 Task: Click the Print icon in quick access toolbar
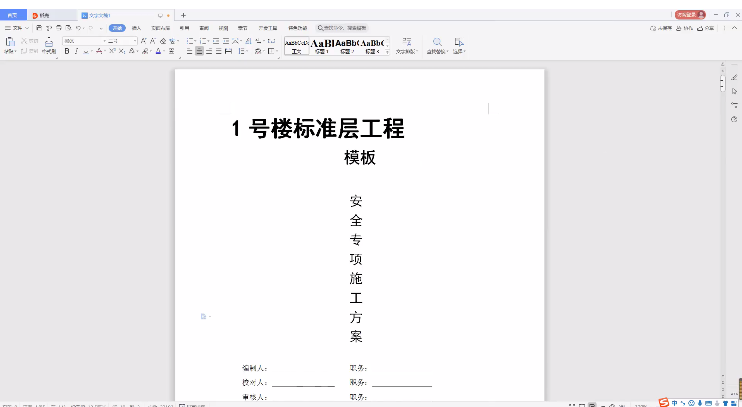[x=59, y=28]
